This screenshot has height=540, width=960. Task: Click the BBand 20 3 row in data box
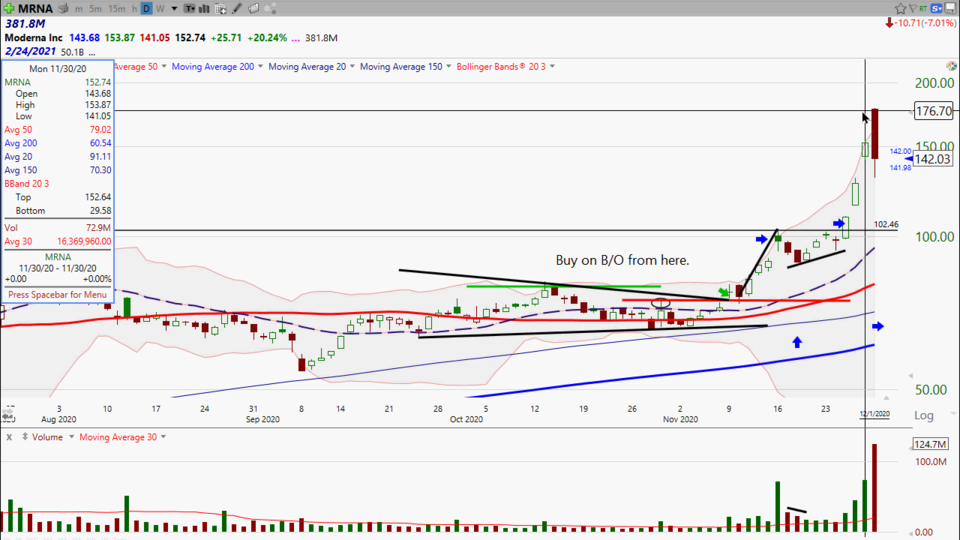click(58, 184)
